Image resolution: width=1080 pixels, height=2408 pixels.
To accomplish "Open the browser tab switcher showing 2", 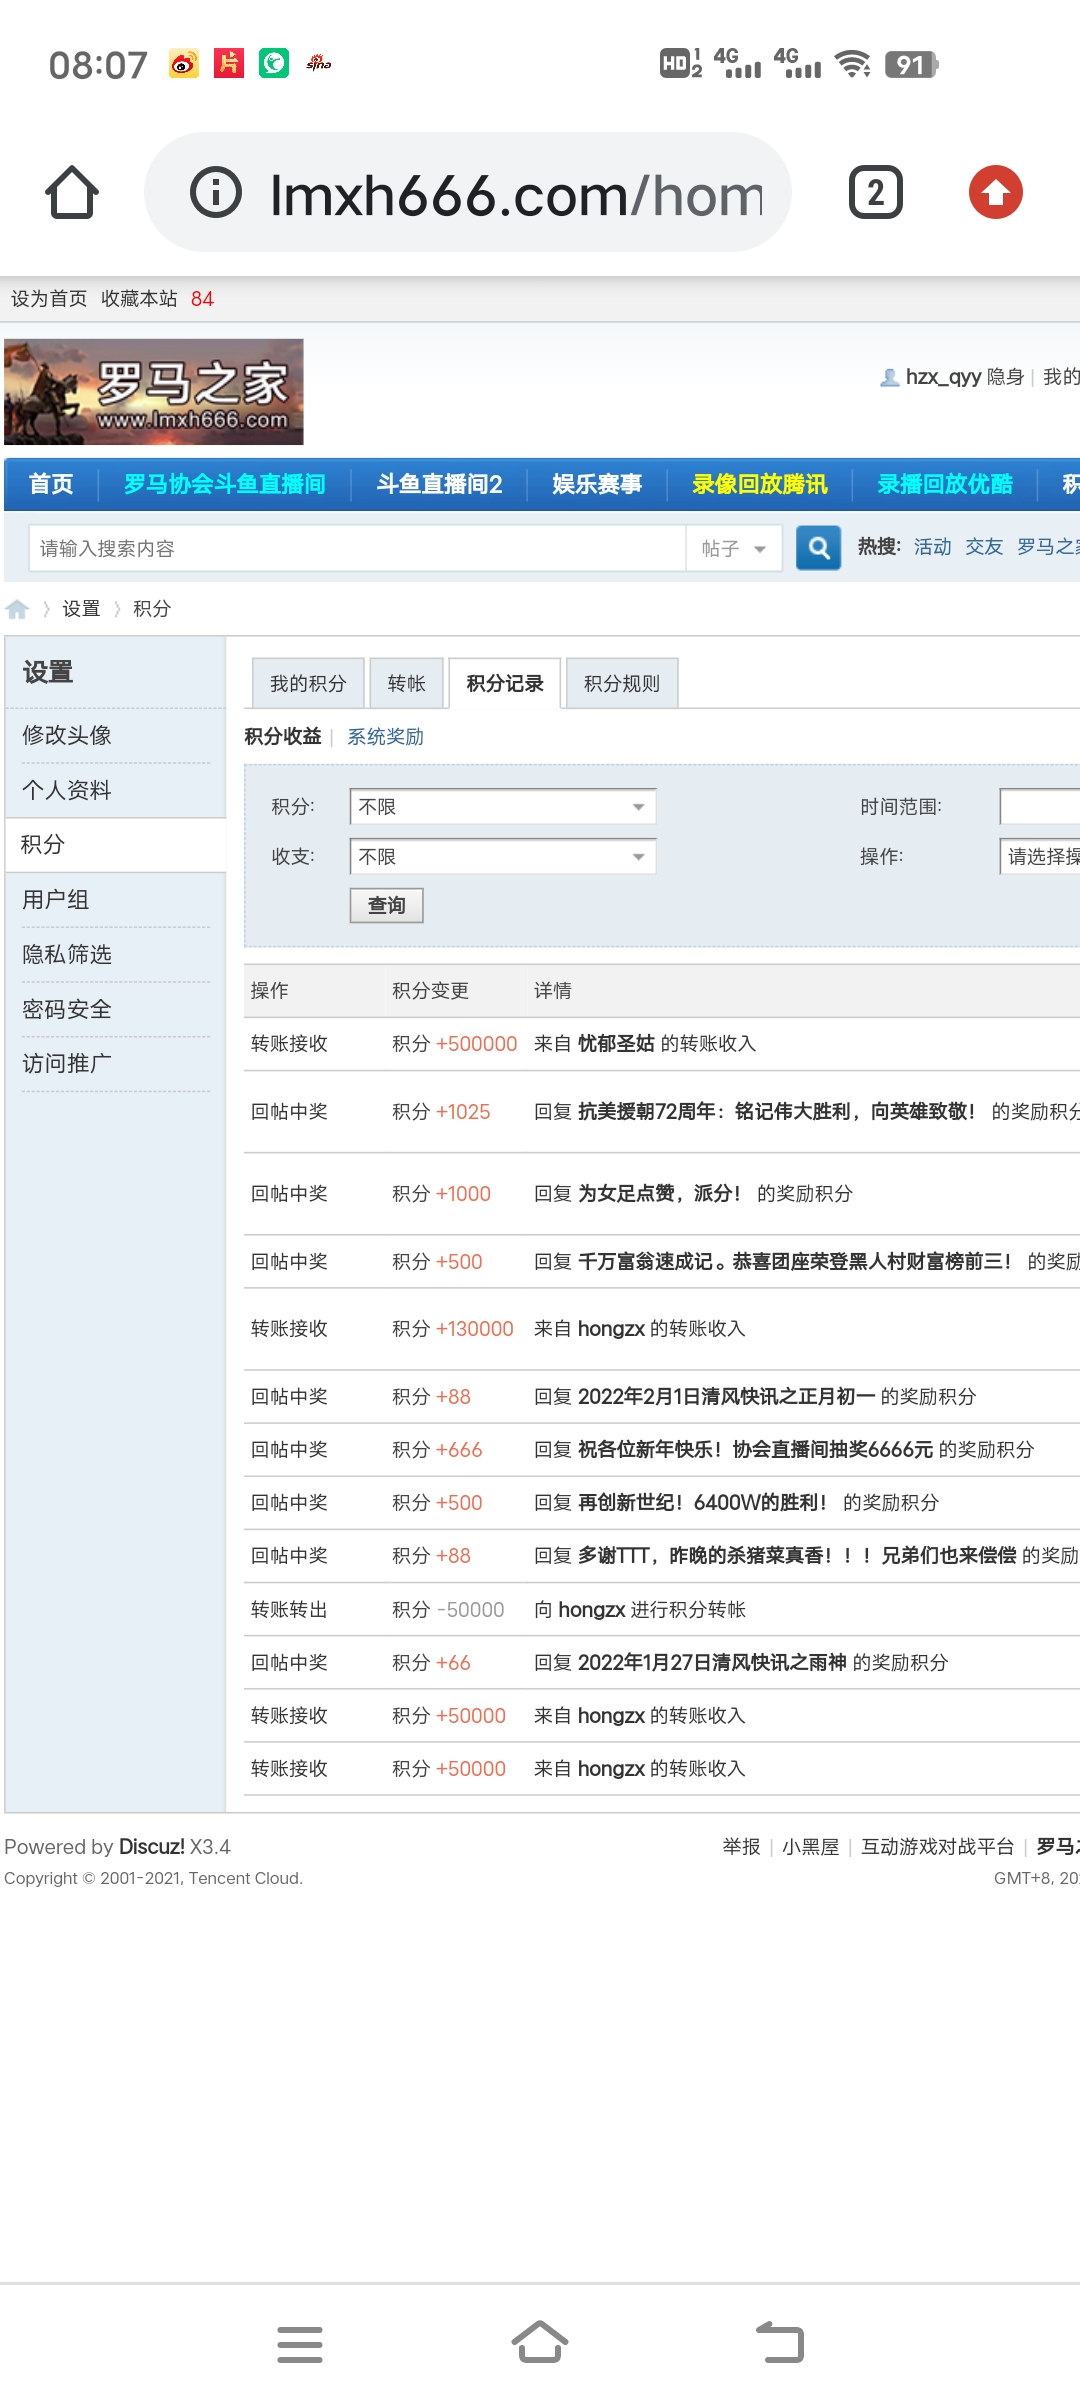I will pos(875,192).
